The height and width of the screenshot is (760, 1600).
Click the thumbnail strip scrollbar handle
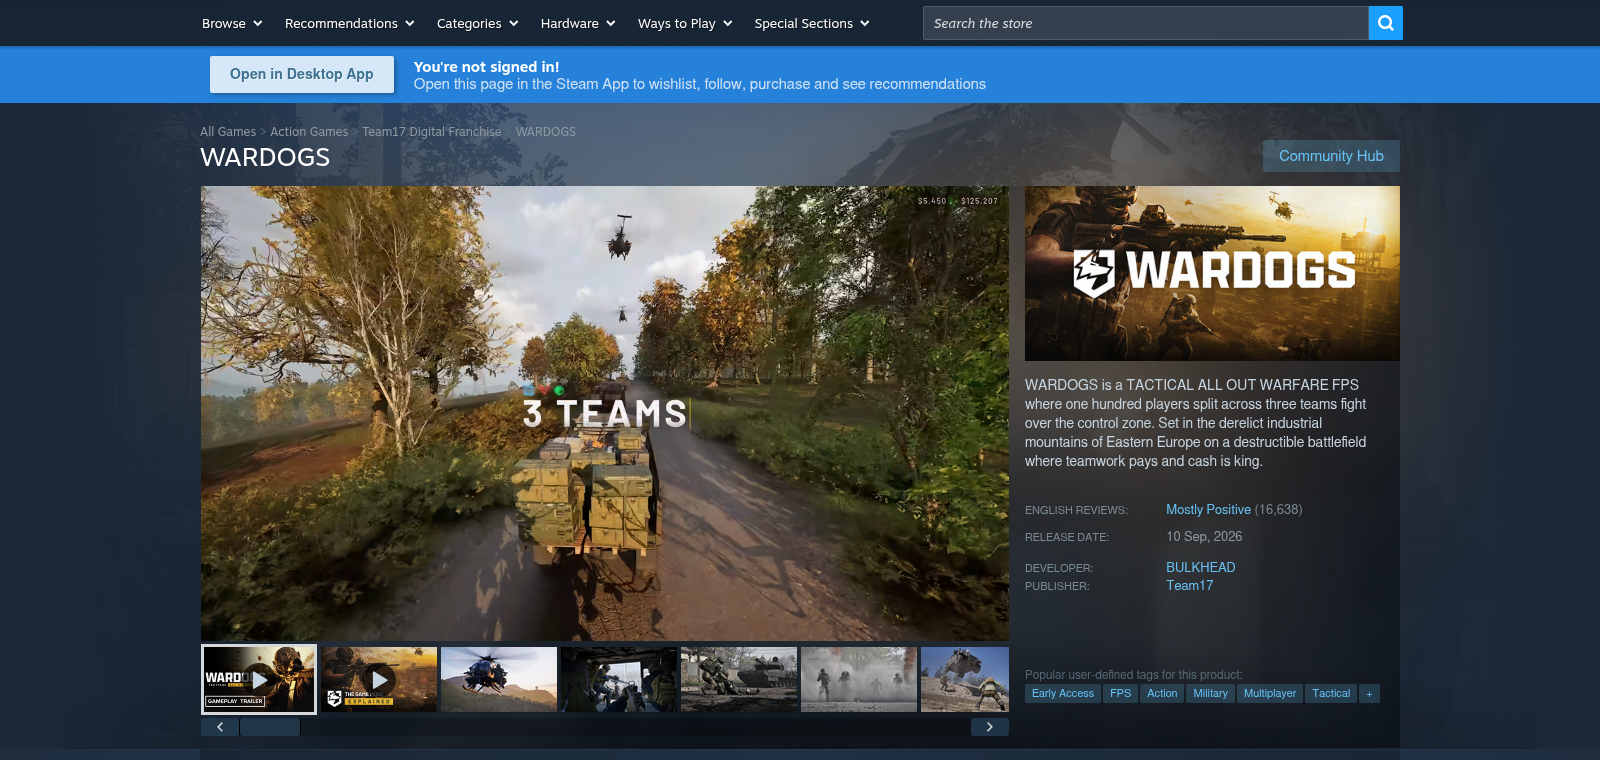click(x=270, y=727)
